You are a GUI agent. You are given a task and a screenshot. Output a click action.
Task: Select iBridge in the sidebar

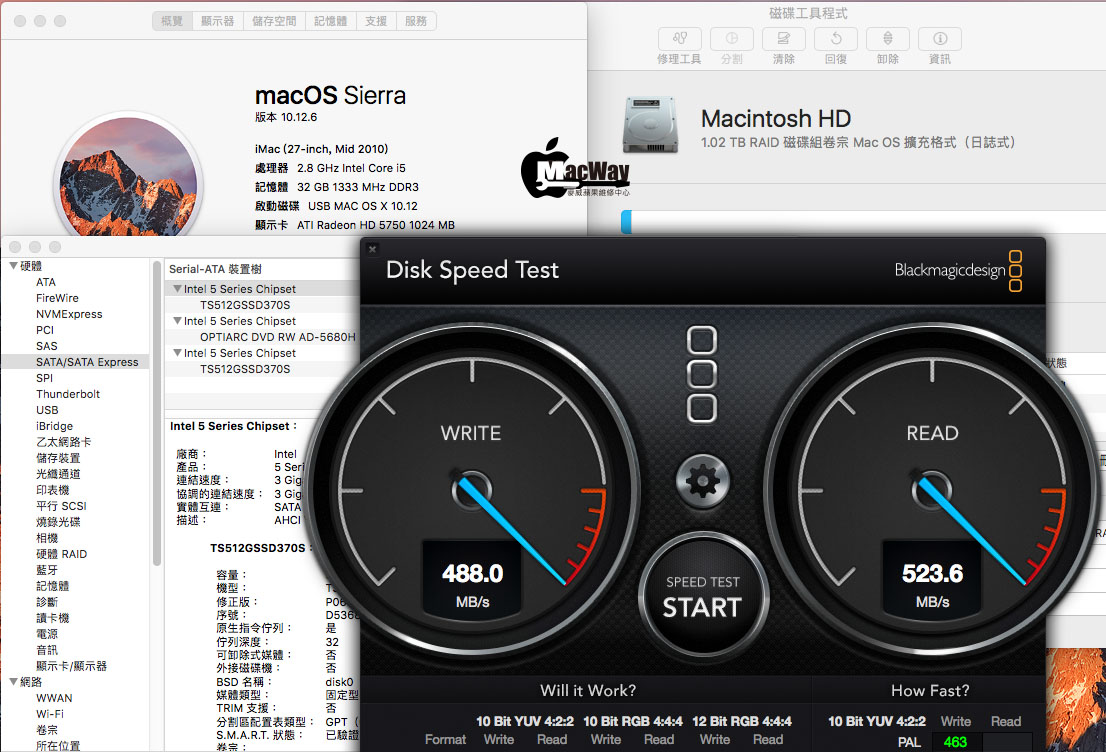pos(54,426)
